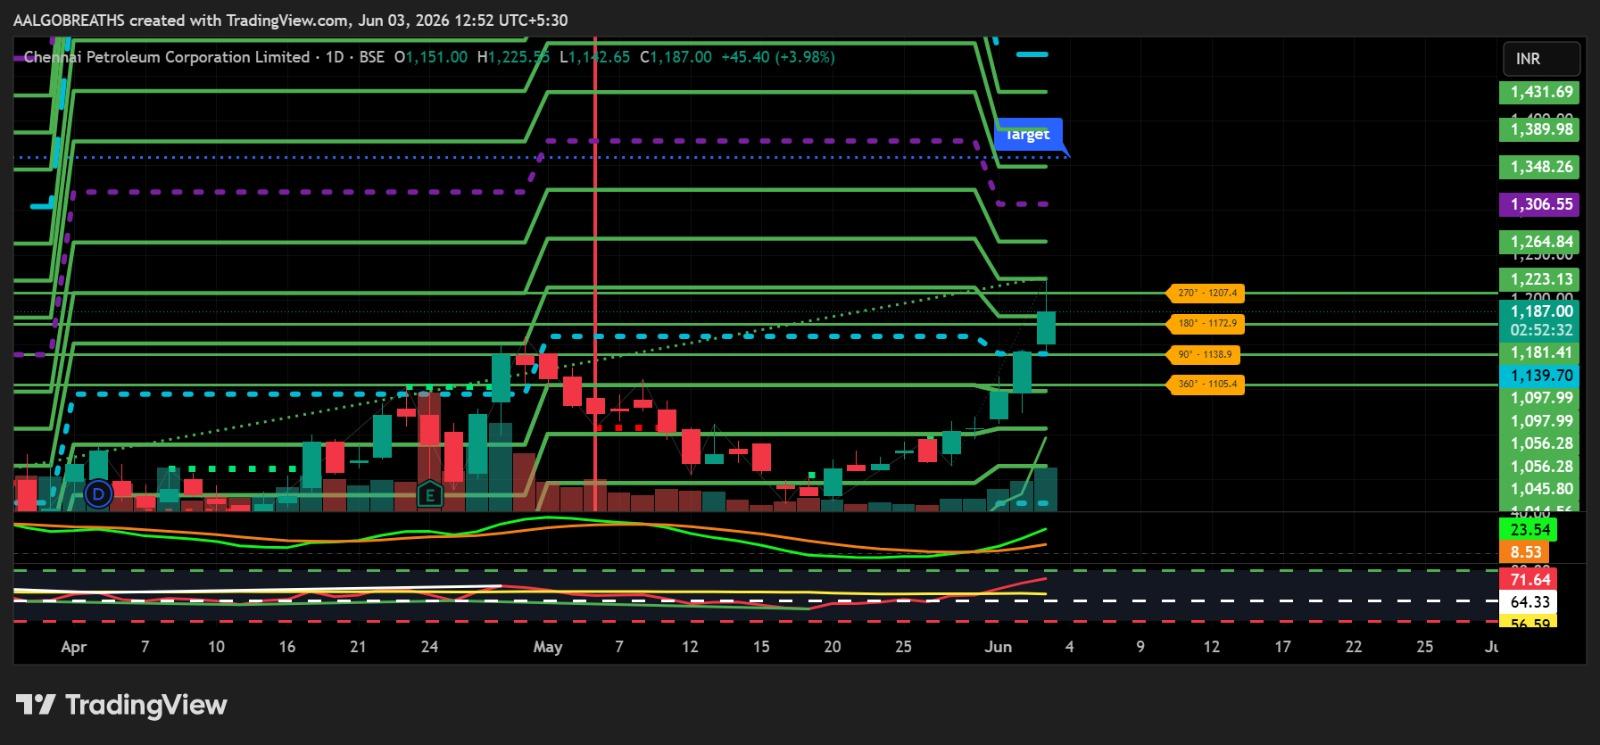The height and width of the screenshot is (745, 1600).
Task: Open the Chennai Petroleum Corporation symbol title
Action: pos(166,57)
